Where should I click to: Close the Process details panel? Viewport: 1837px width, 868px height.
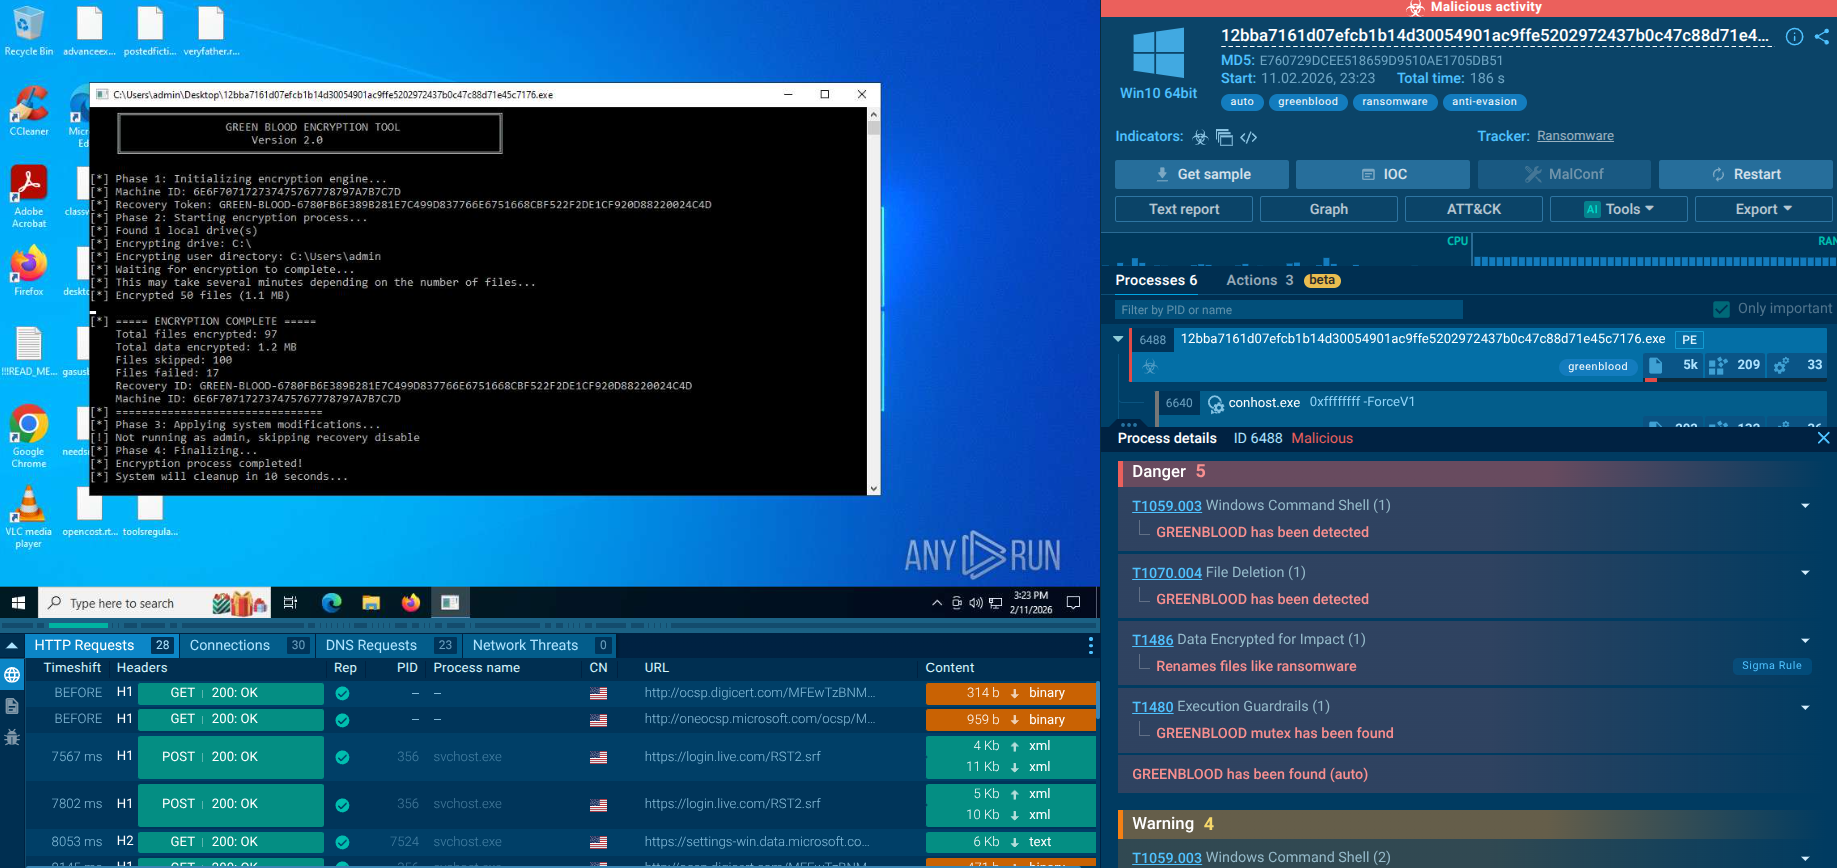click(x=1823, y=438)
